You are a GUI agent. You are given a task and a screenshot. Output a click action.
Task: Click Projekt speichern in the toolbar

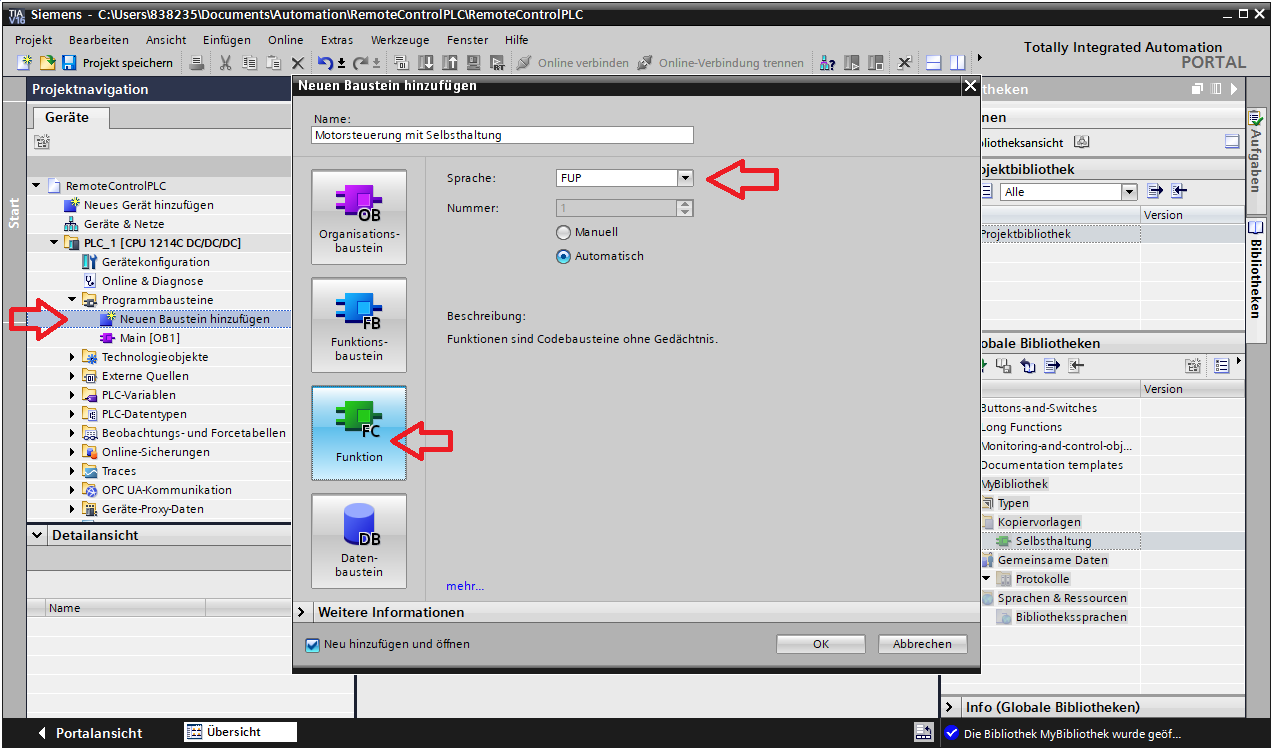pyautogui.click(x=117, y=63)
